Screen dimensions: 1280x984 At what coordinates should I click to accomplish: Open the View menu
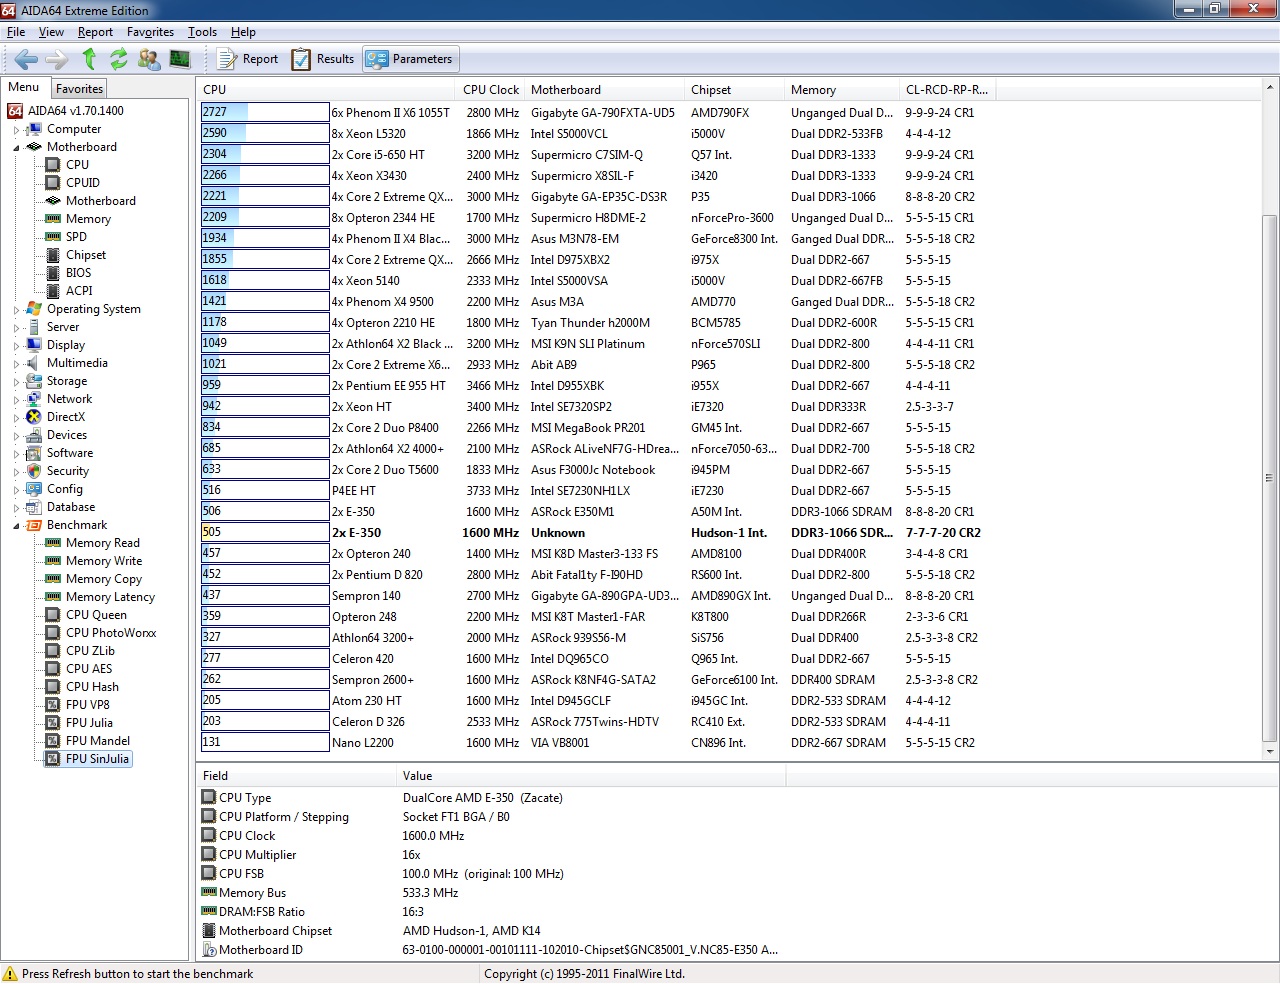(x=51, y=32)
